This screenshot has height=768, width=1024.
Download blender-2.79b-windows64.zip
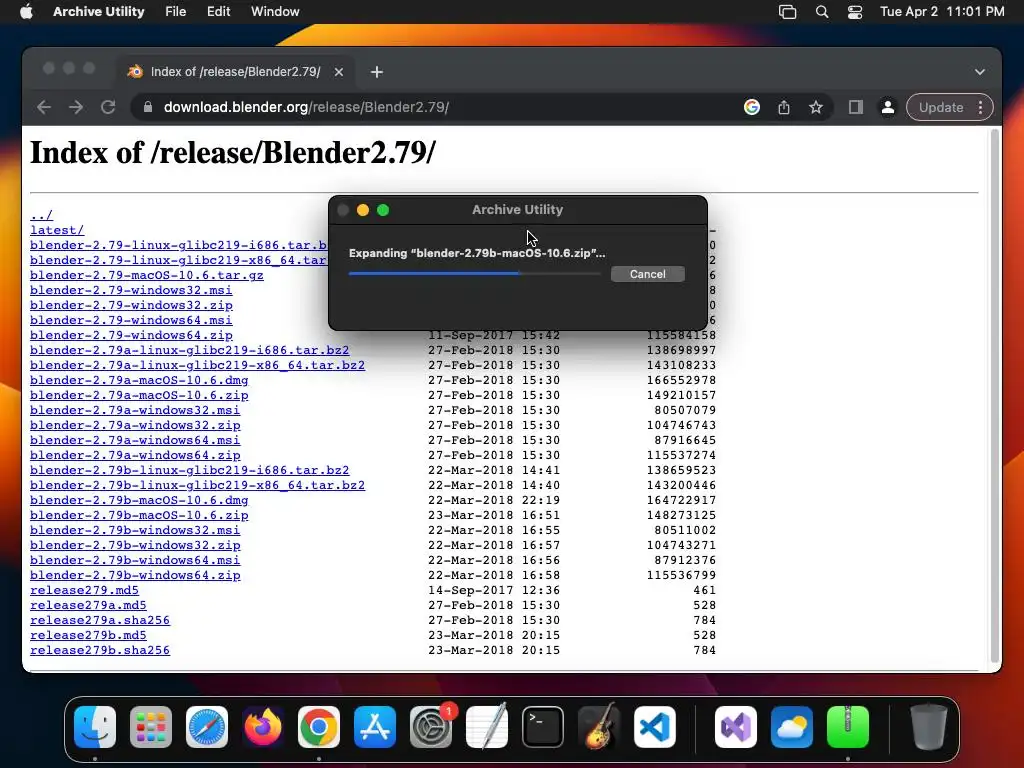135,575
